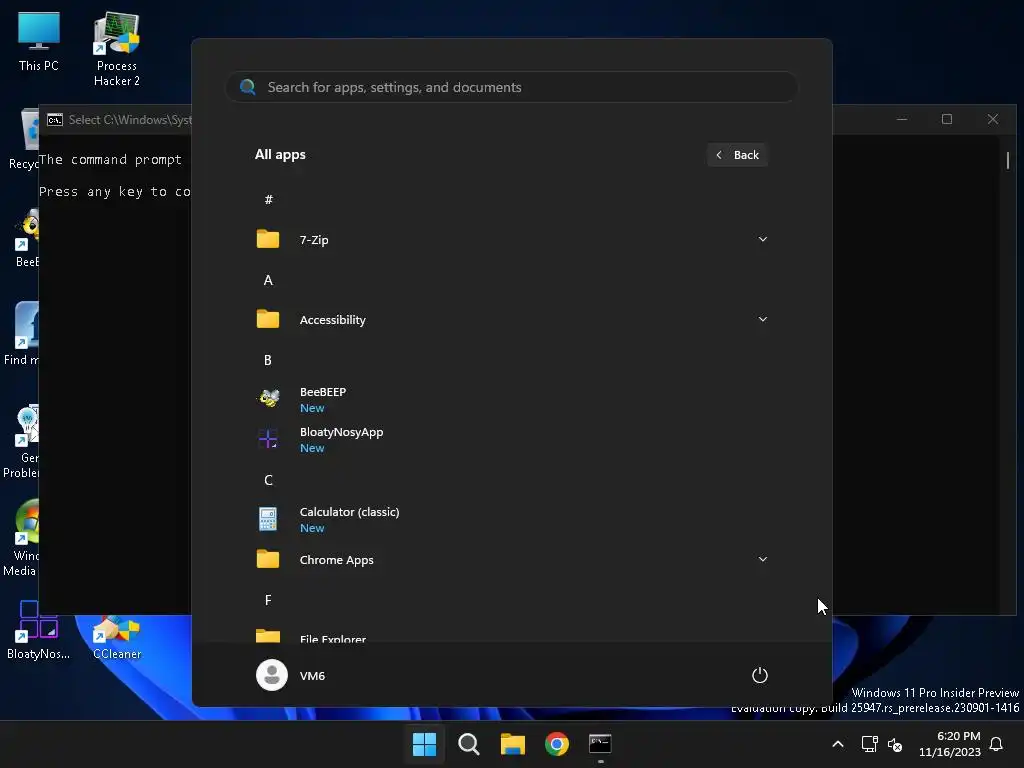The width and height of the screenshot is (1024, 768).
Task: Expand the Chrome Apps folder chevron
Action: pos(762,560)
